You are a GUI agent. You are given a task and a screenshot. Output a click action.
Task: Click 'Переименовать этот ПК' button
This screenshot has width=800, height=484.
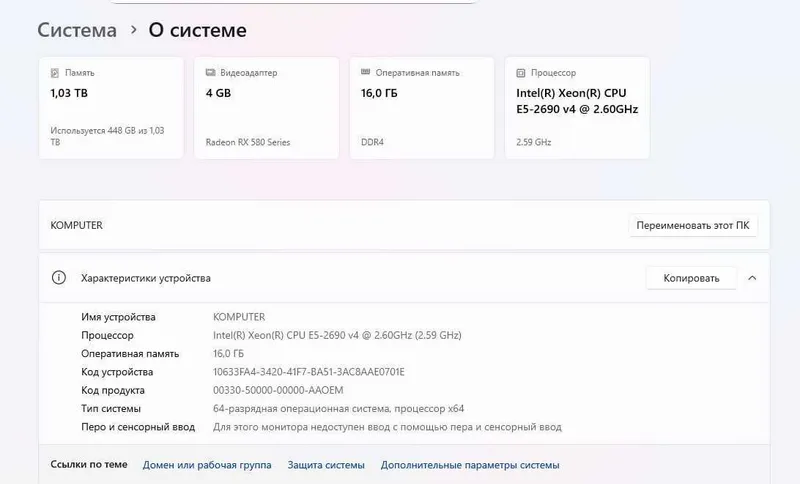pos(693,225)
